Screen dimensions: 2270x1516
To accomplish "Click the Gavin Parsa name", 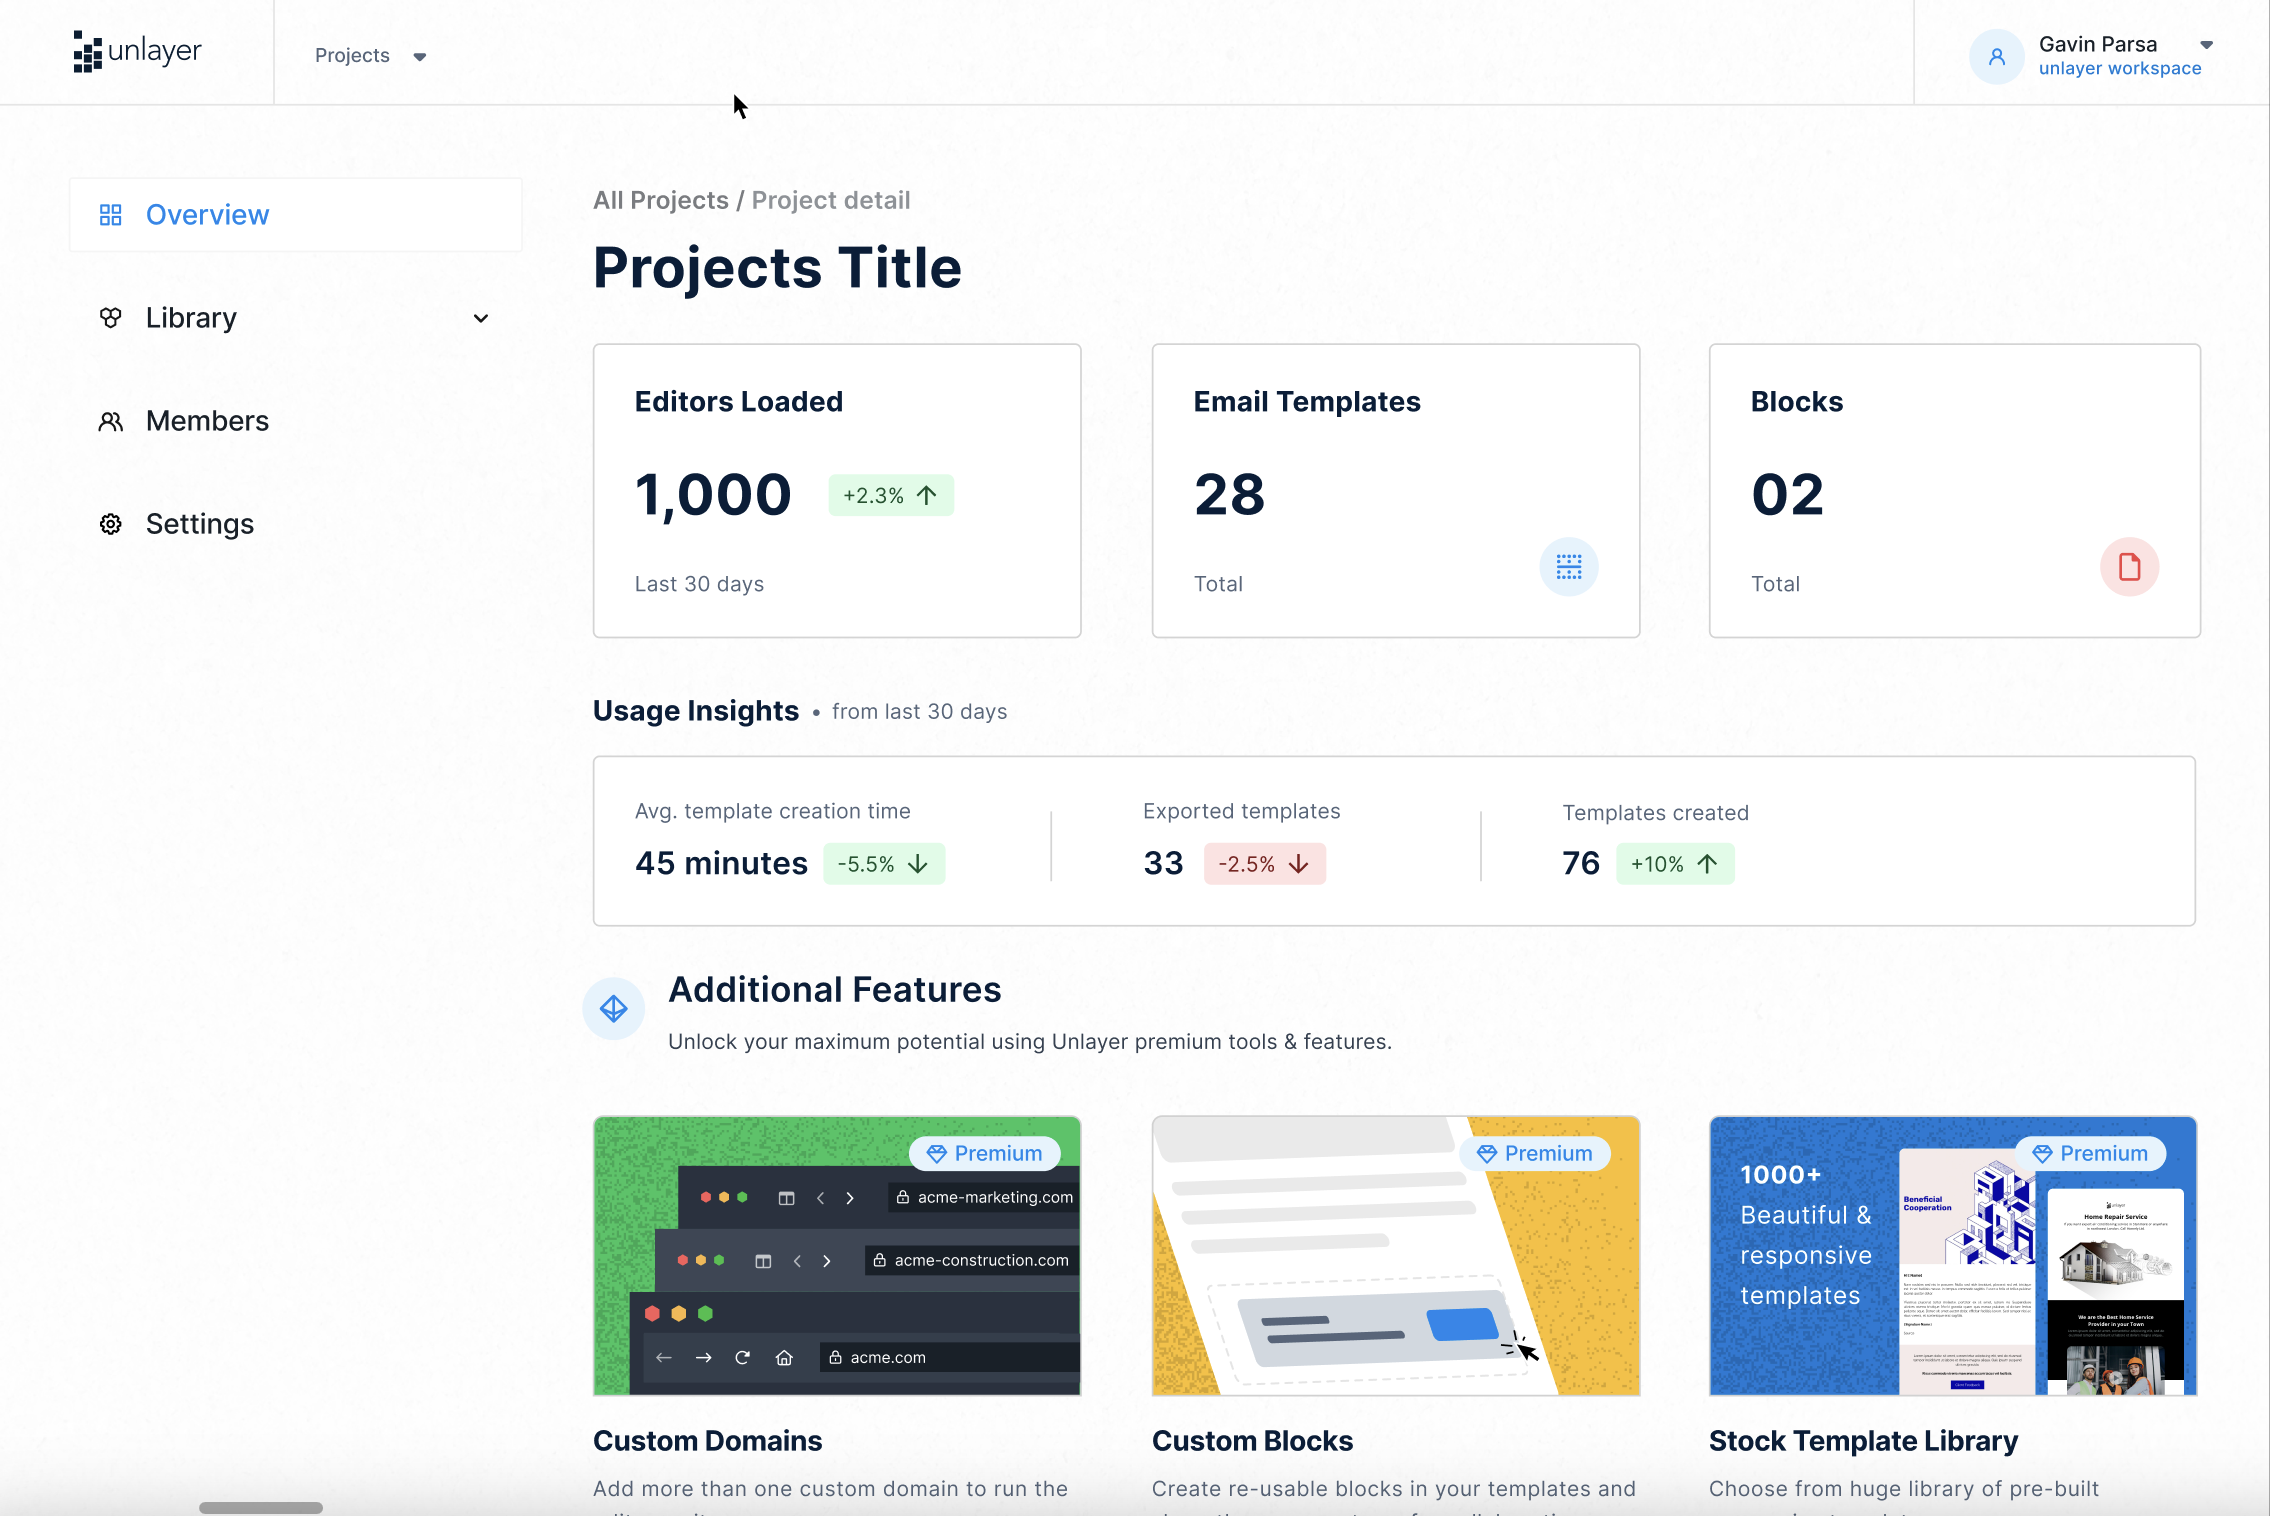I will 2098,44.
